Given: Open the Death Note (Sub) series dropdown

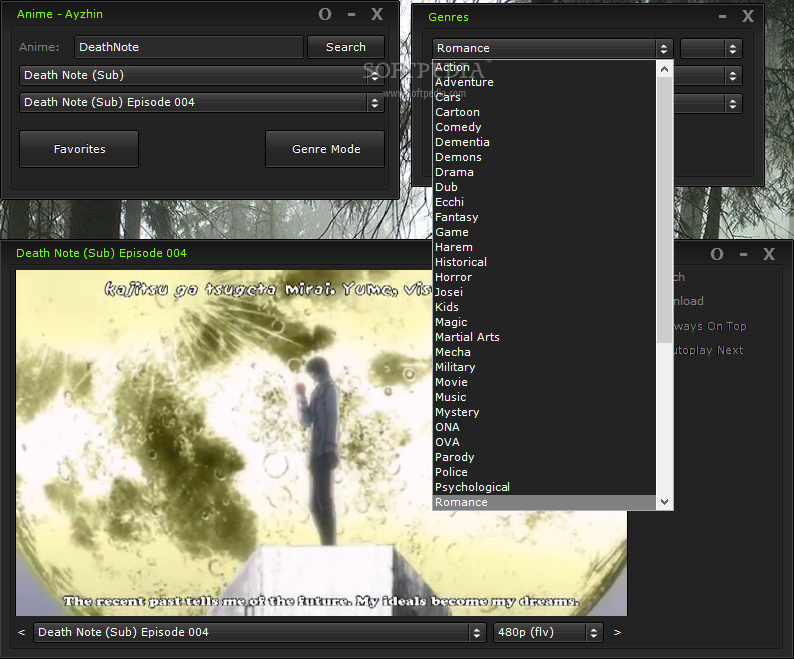Looking at the screenshot, I should 202,75.
